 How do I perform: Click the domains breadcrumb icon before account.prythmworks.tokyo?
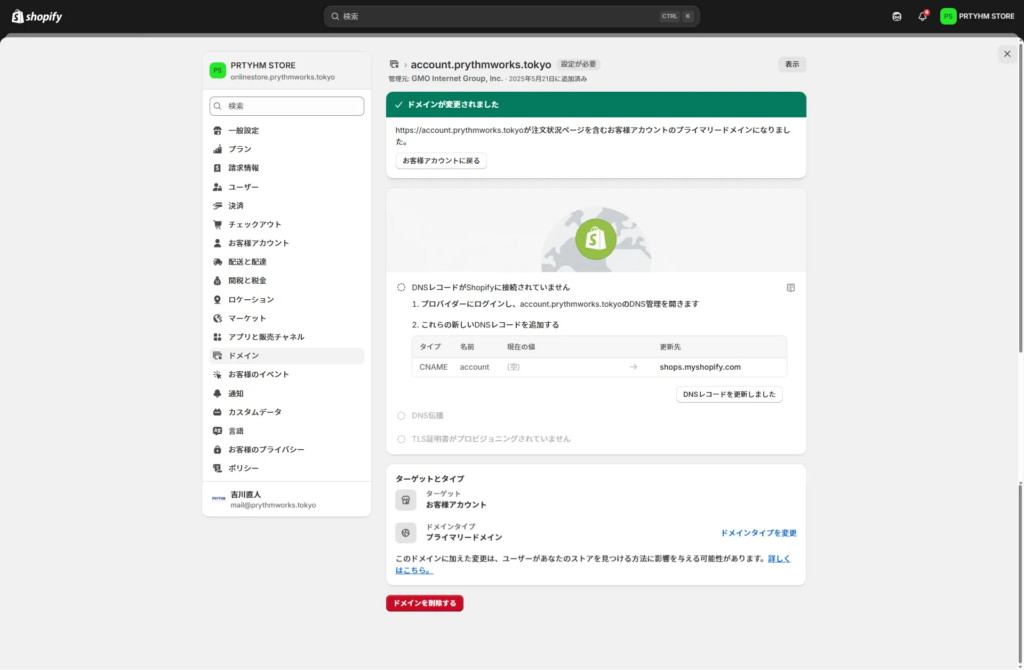coord(394,65)
